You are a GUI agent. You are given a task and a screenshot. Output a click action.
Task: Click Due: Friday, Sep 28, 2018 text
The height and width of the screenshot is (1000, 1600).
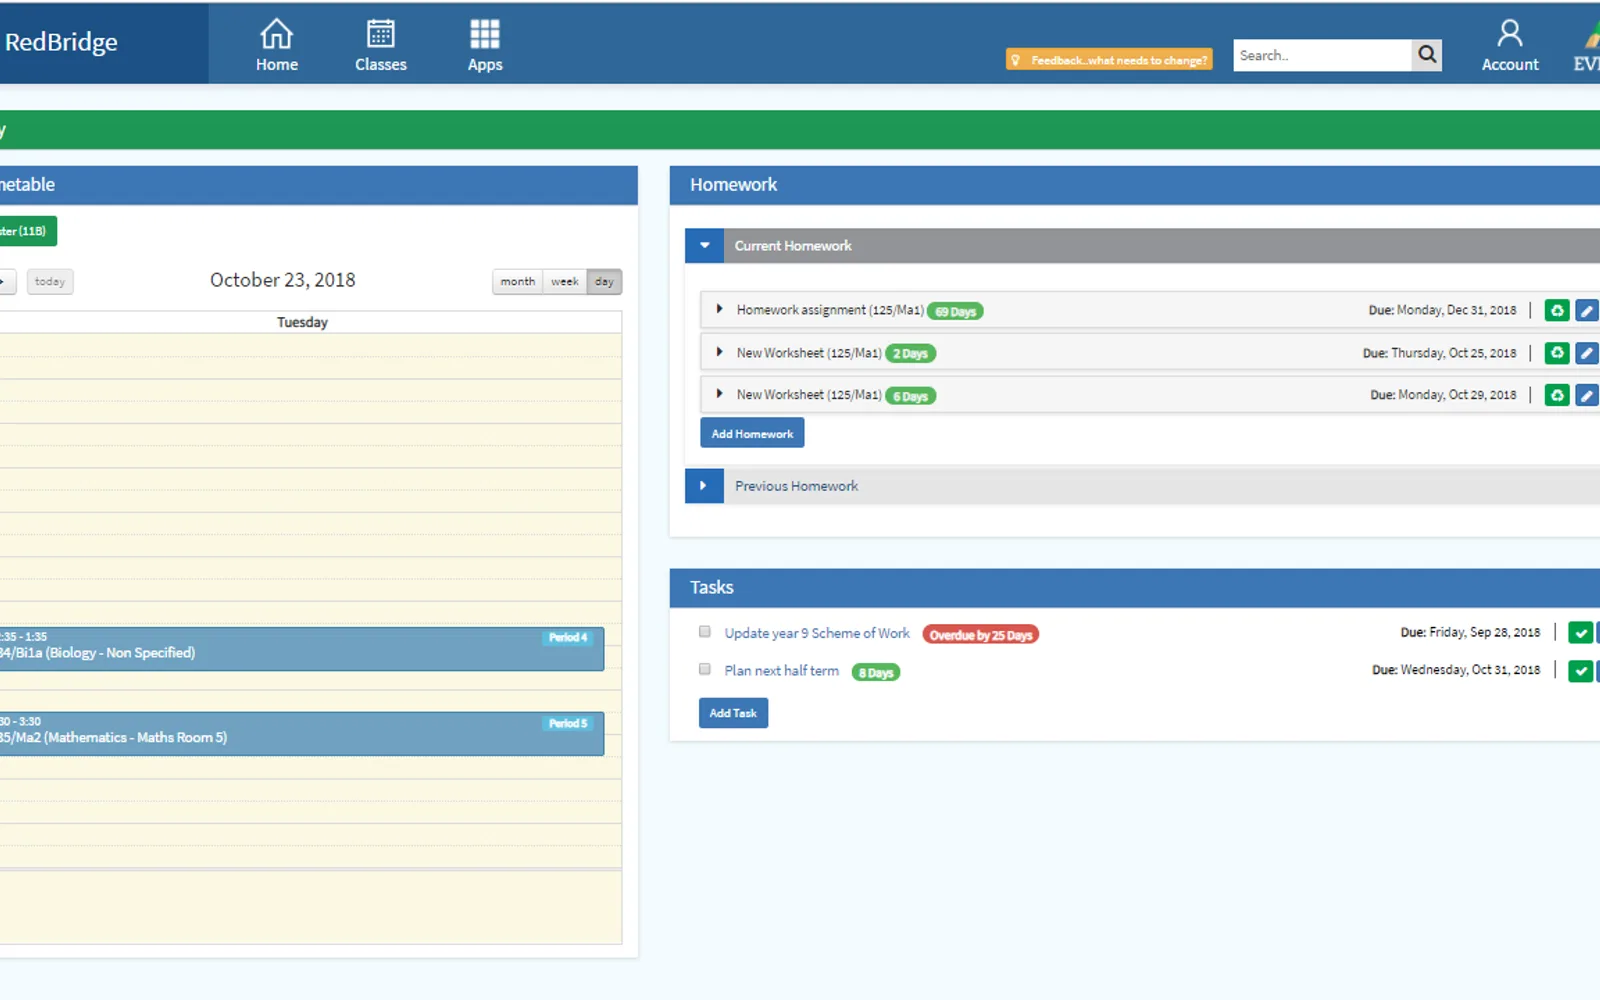coord(1470,632)
